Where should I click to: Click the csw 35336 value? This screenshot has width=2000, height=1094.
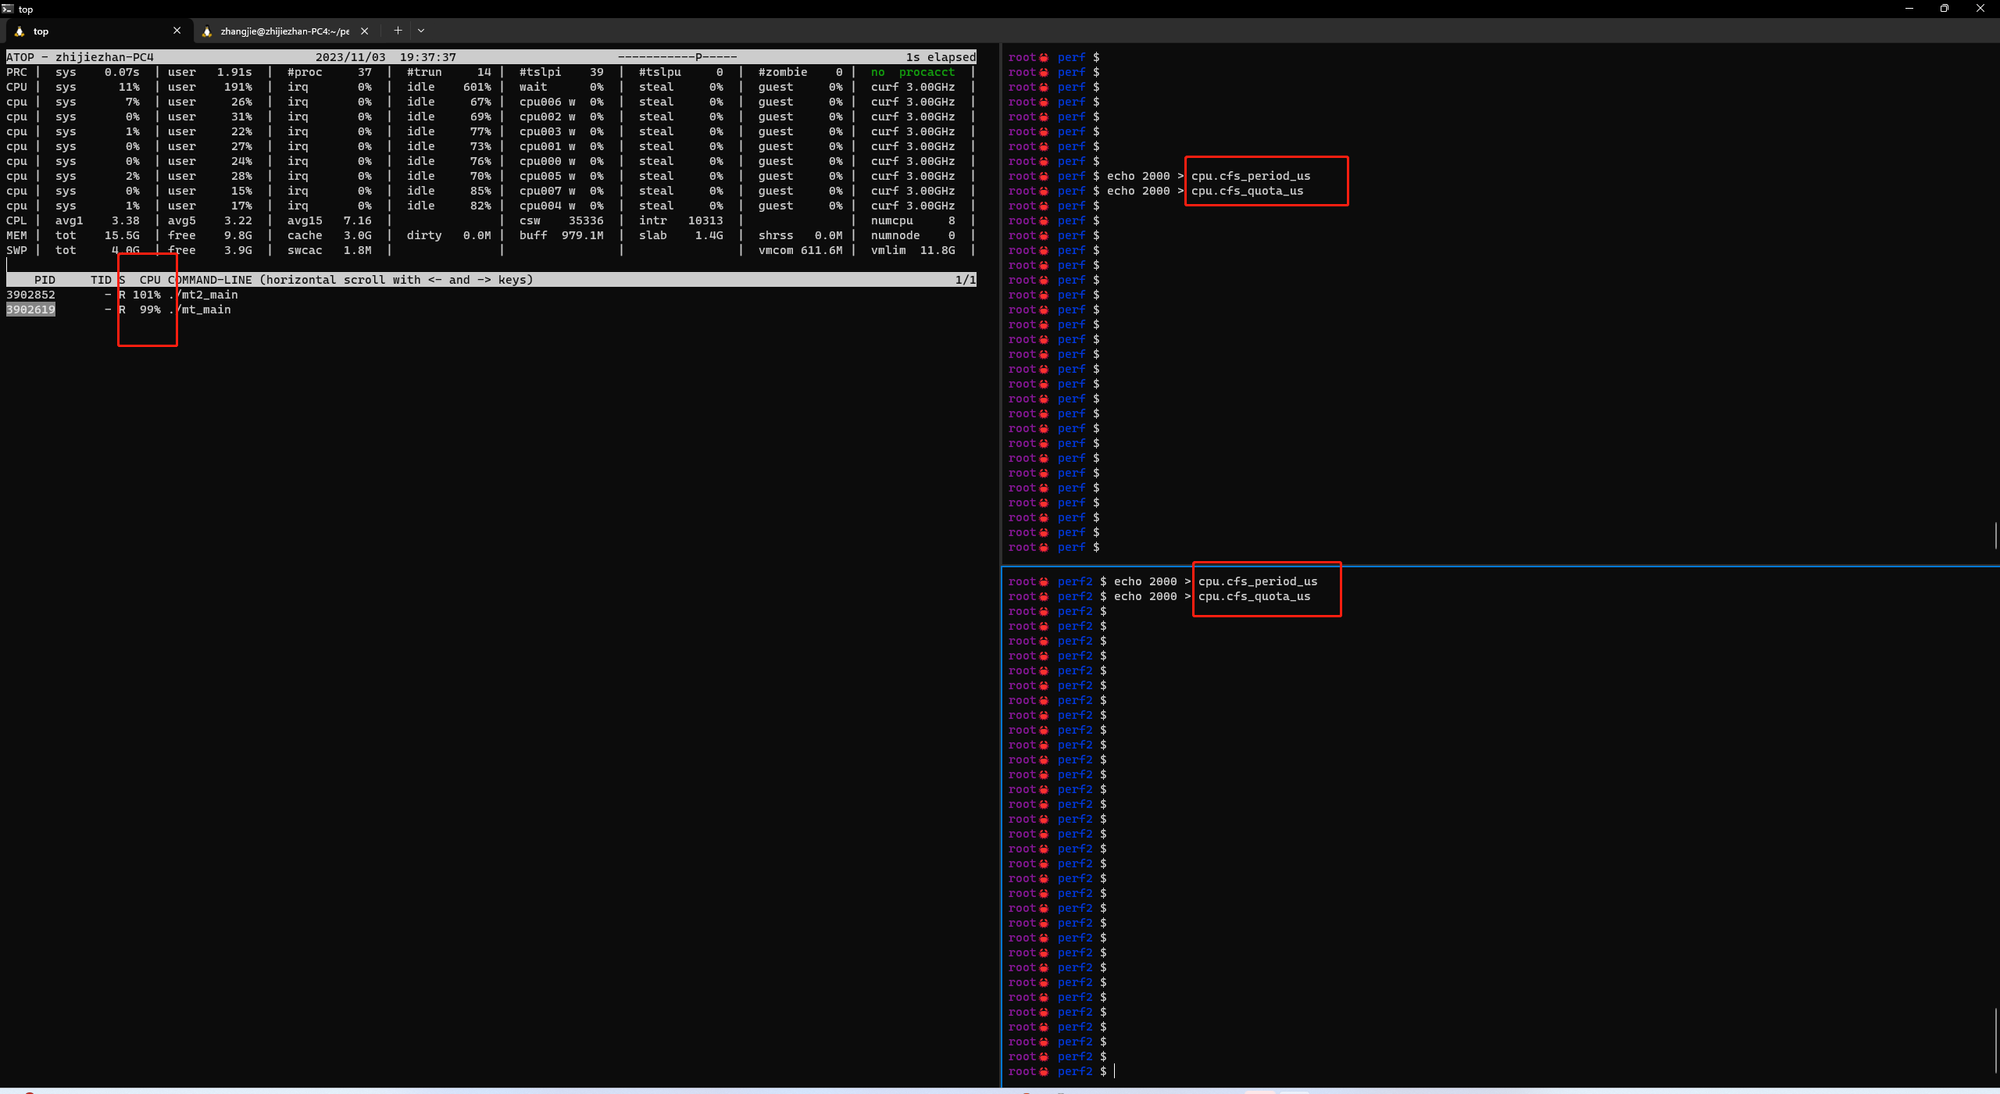pyautogui.click(x=561, y=221)
